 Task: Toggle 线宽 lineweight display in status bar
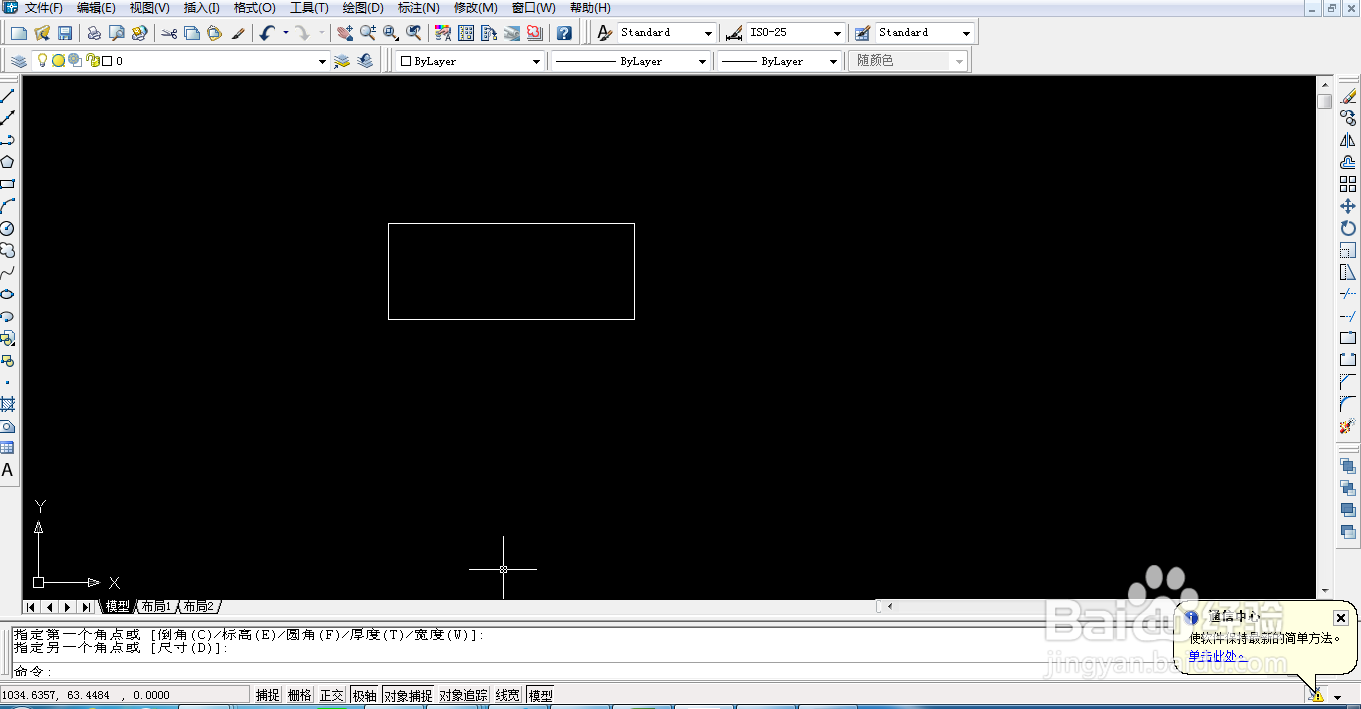[x=508, y=695]
